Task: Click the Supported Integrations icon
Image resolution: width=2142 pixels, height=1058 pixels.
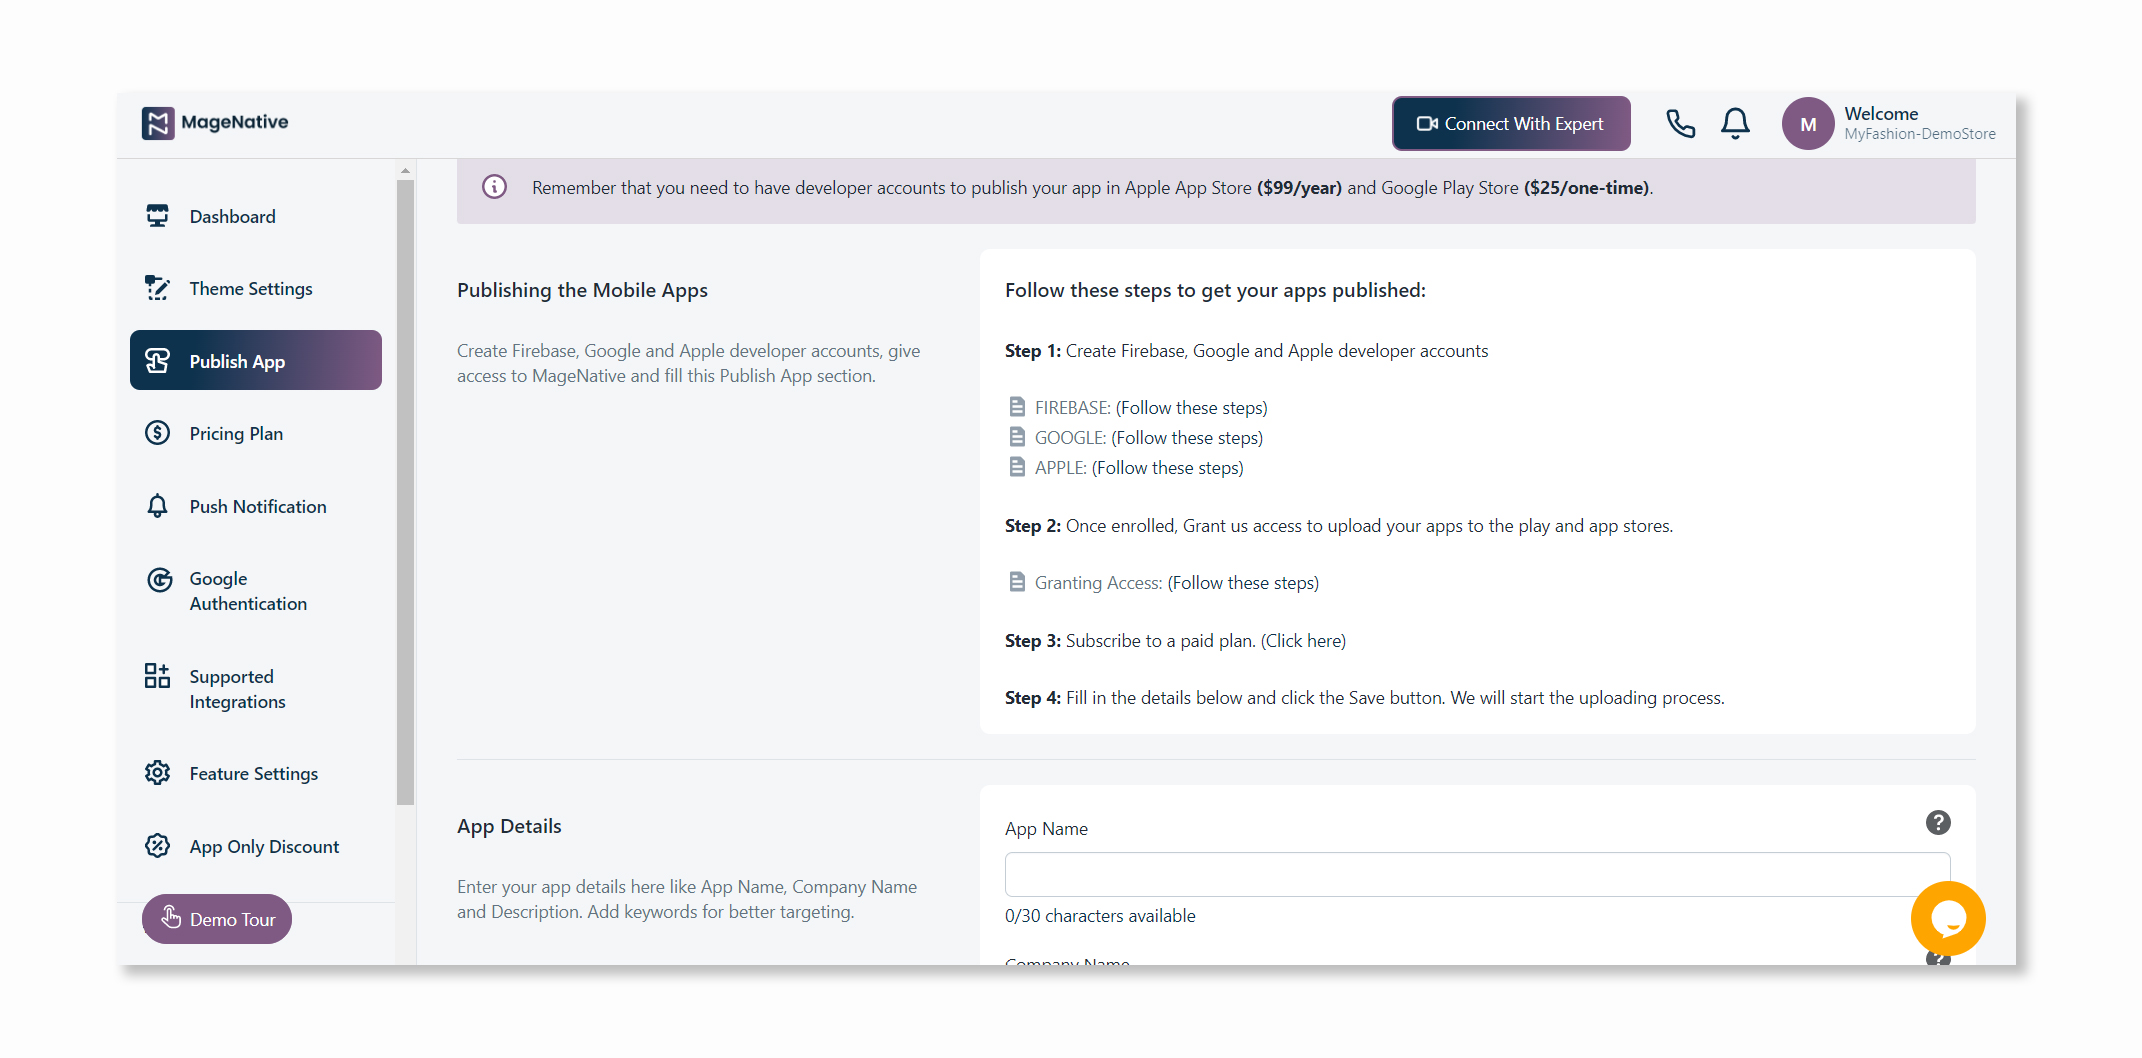Action: point(156,676)
